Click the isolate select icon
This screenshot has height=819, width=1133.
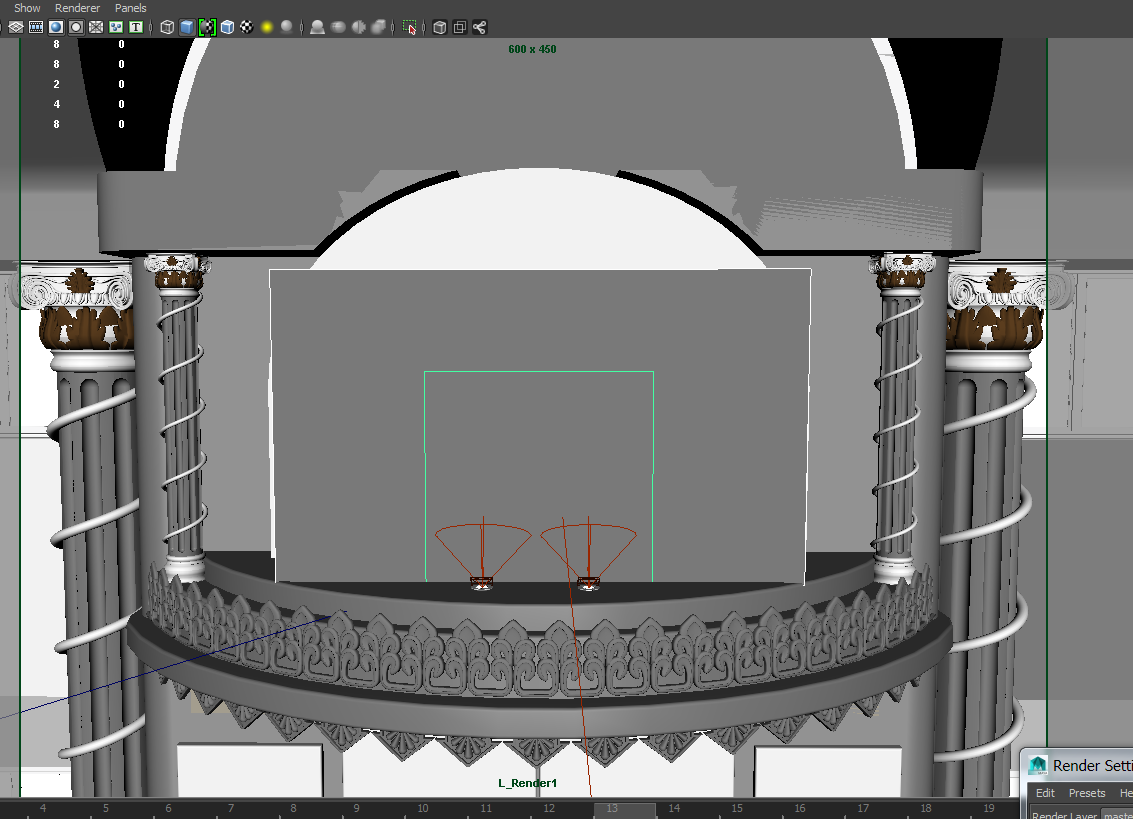(x=409, y=27)
